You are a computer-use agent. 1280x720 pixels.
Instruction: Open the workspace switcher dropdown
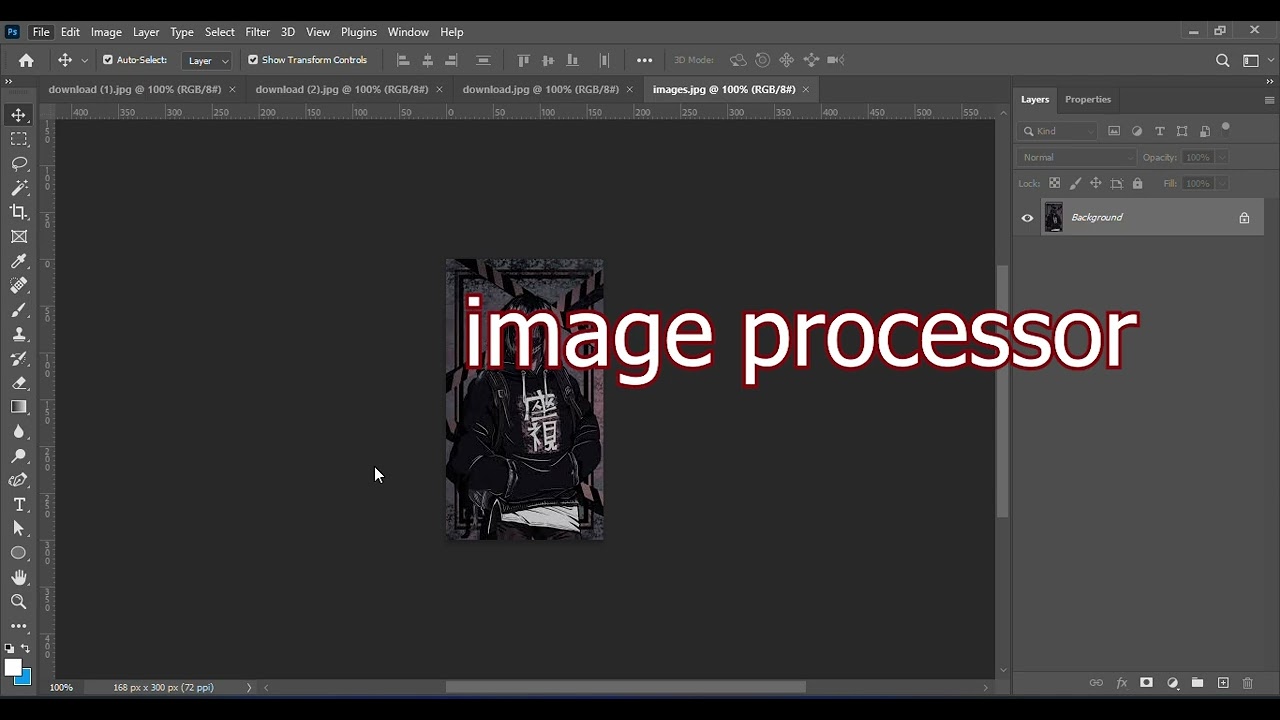click(x=1255, y=60)
